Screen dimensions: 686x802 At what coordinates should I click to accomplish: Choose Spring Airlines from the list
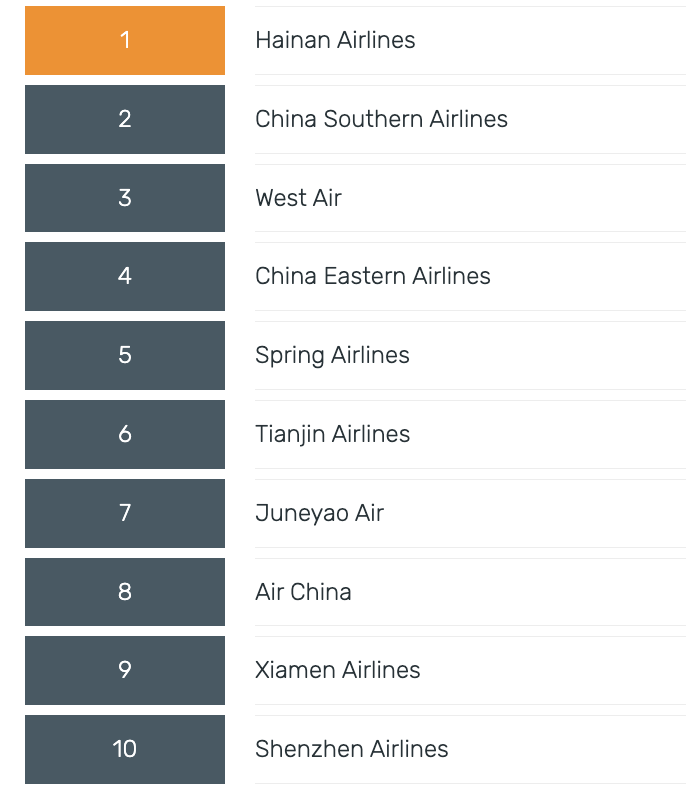[x=332, y=355]
